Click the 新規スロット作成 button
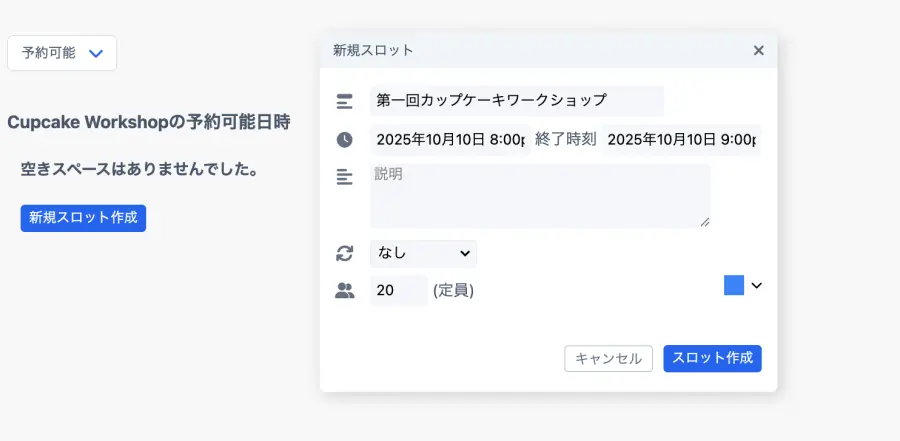The width and height of the screenshot is (900, 441). tap(83, 217)
